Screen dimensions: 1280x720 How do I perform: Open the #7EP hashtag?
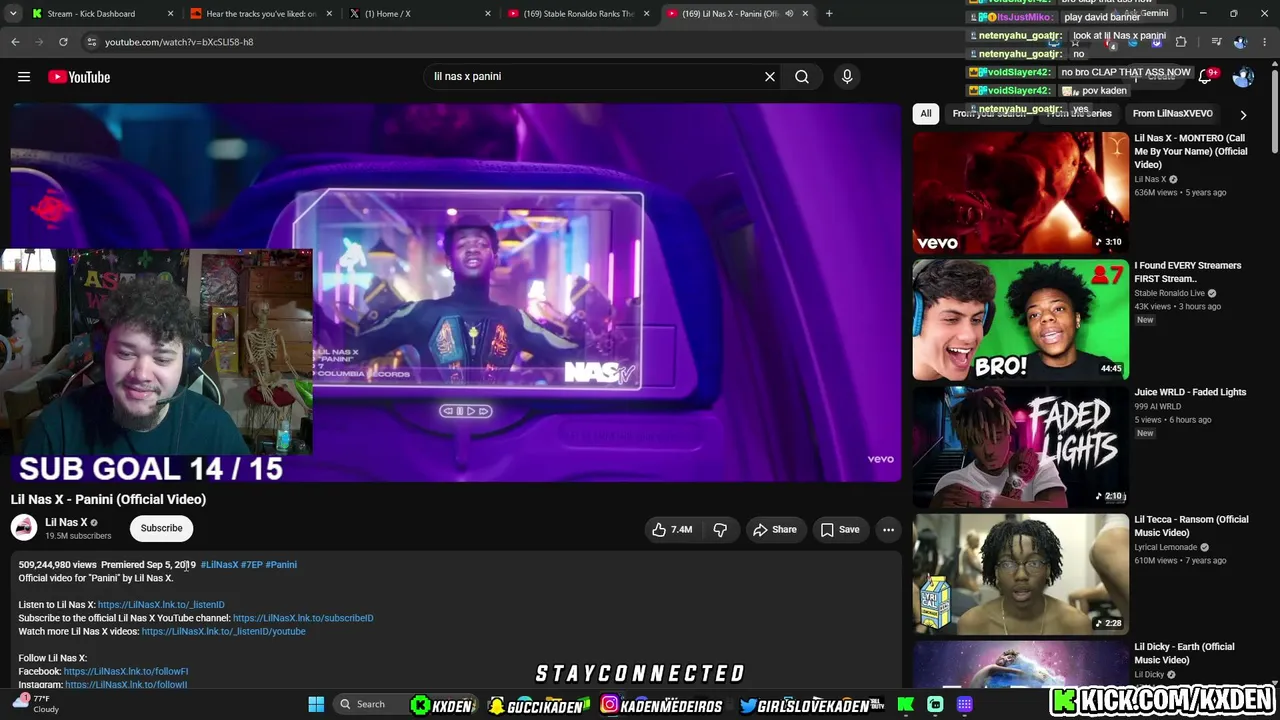251,565
